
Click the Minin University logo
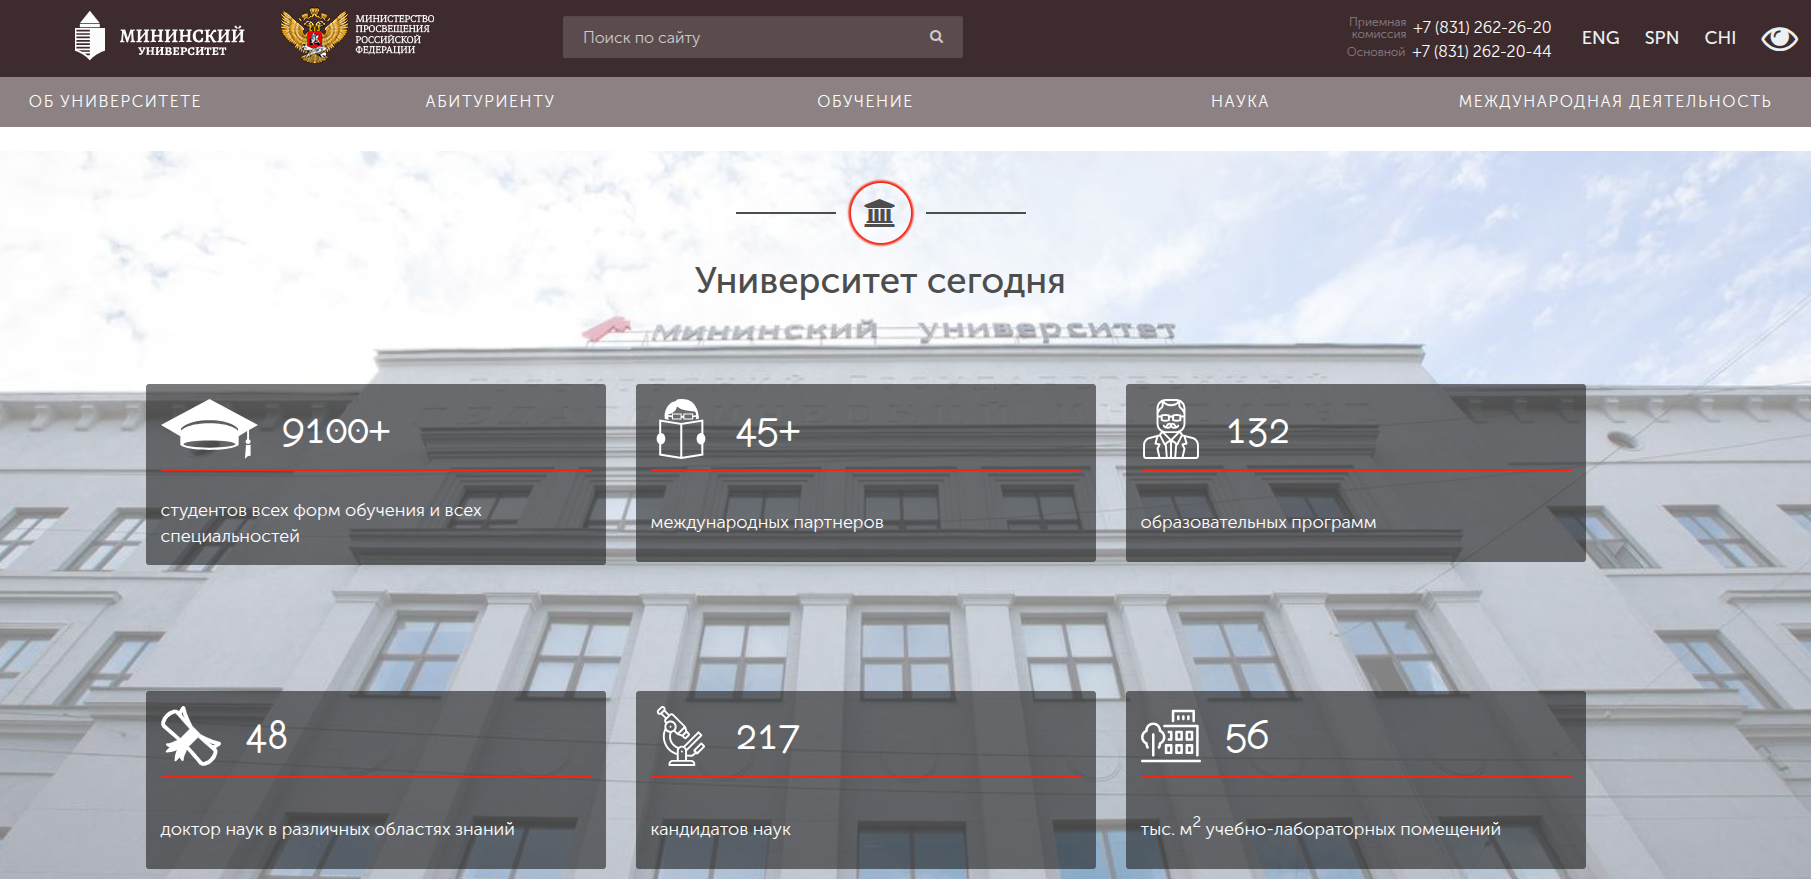tap(159, 37)
